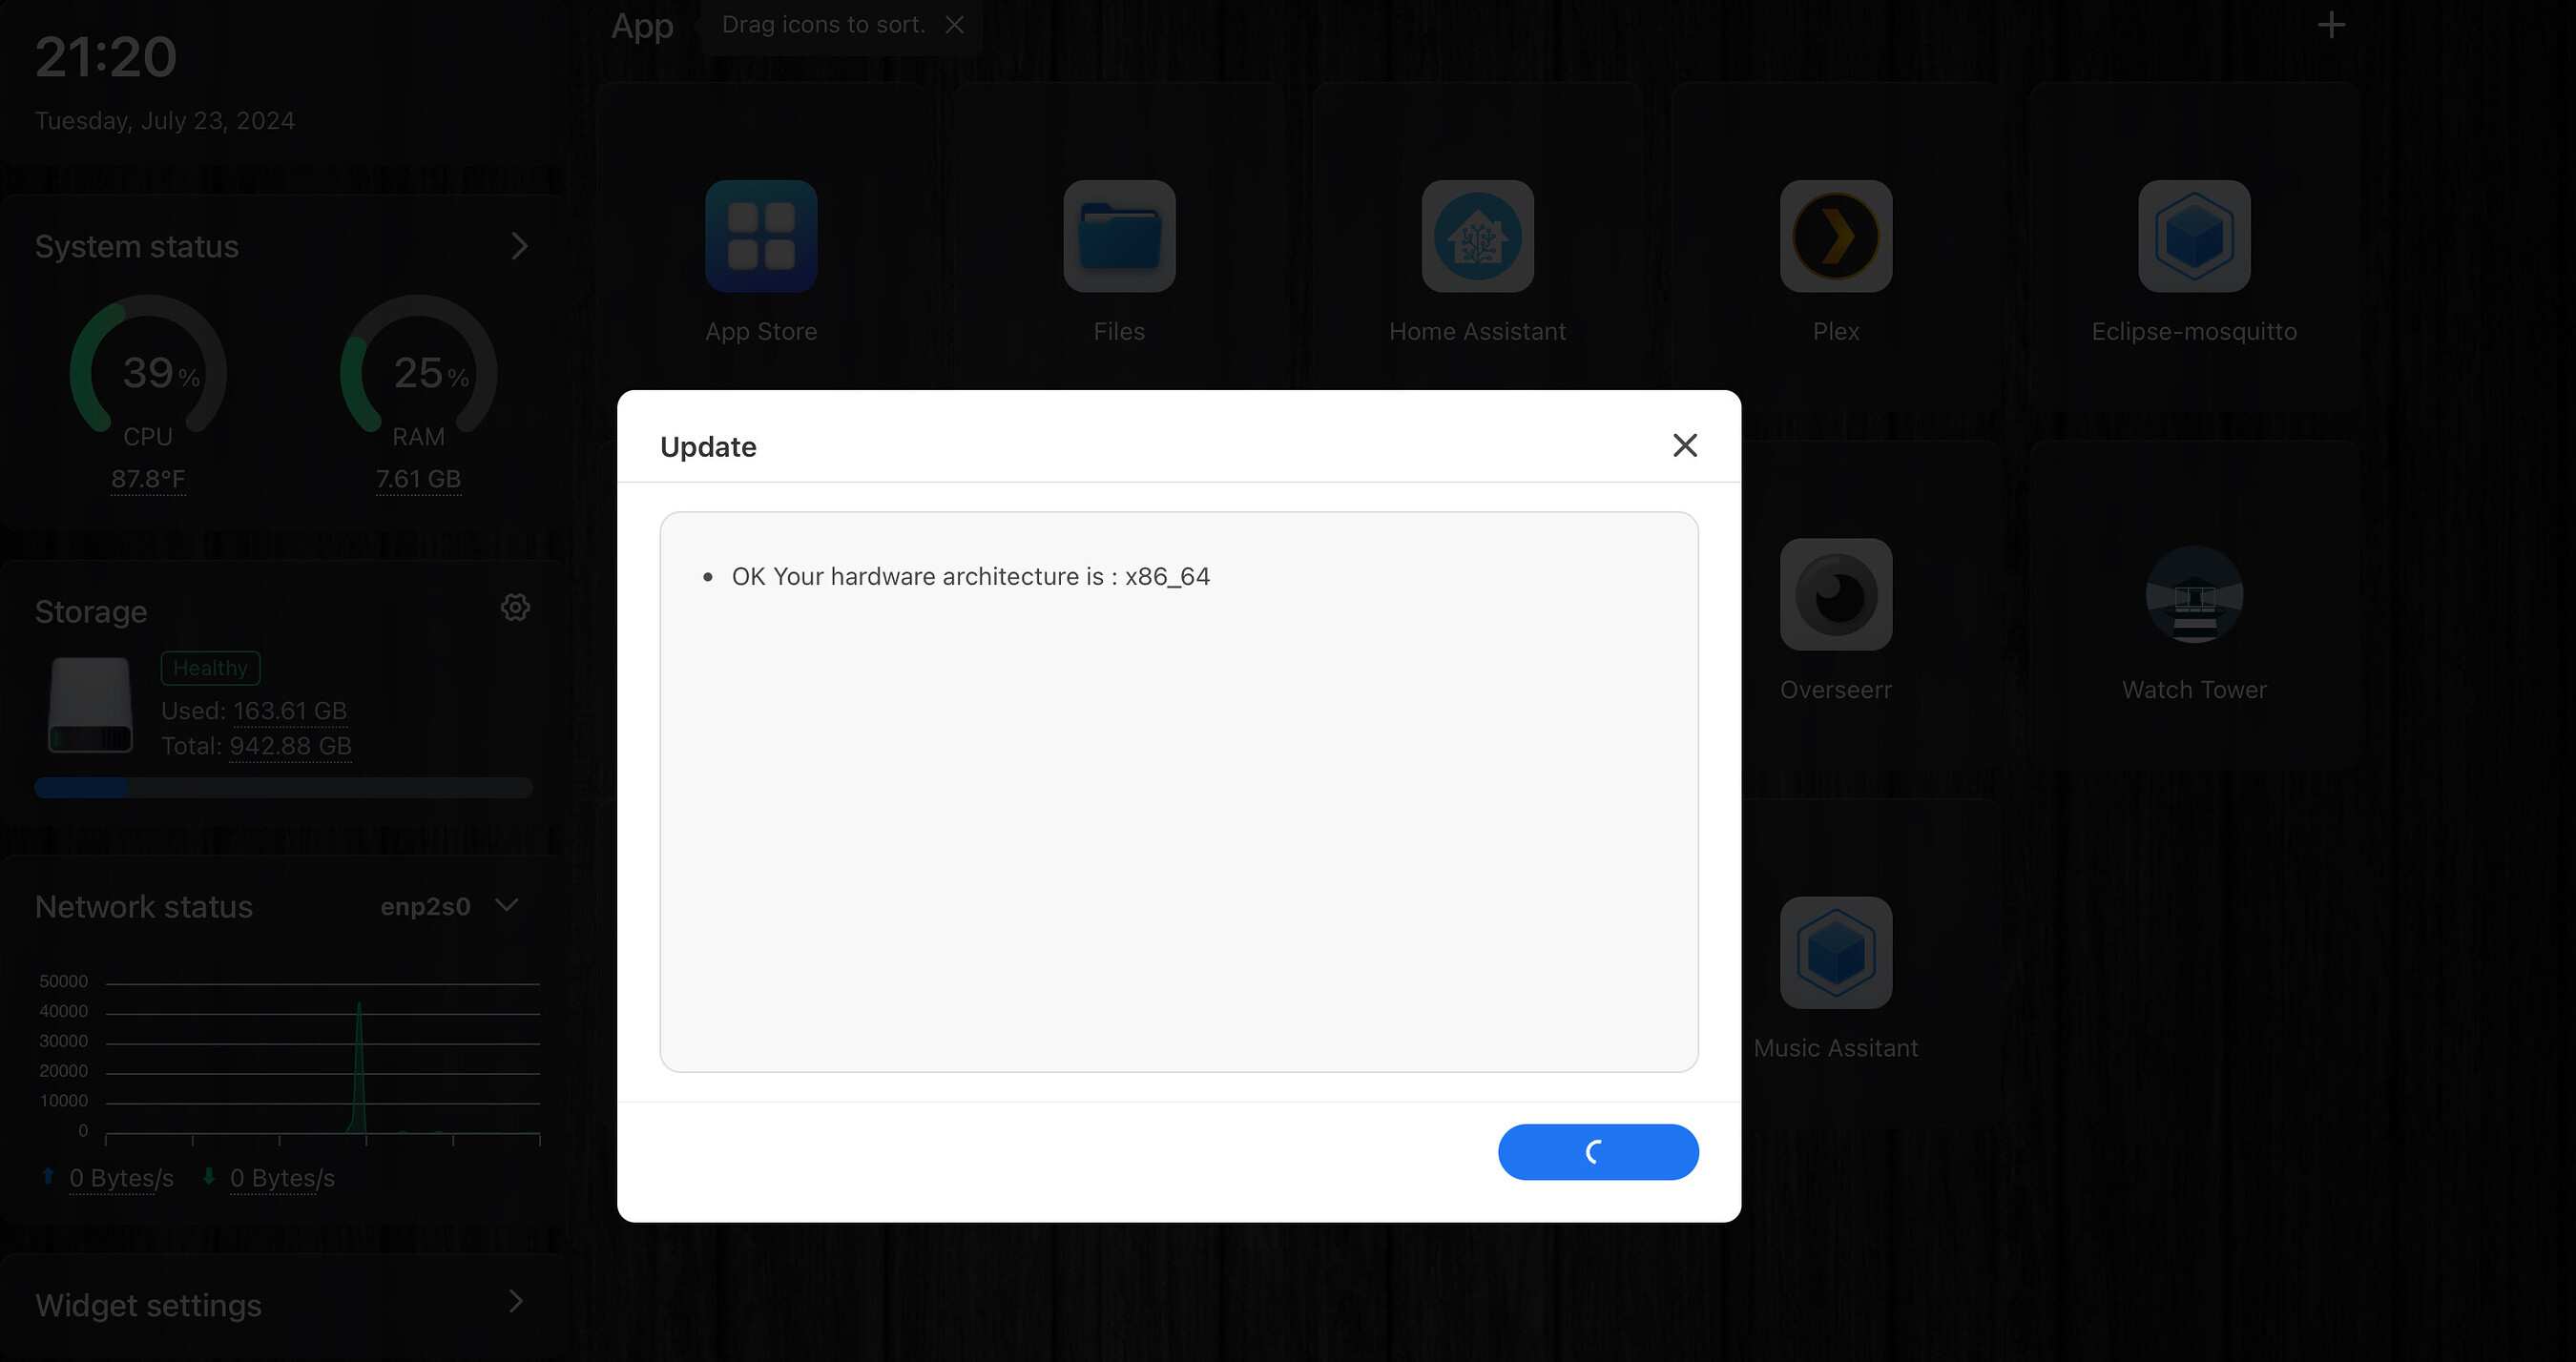Click the Used 163.61 GB link

[x=290, y=710]
